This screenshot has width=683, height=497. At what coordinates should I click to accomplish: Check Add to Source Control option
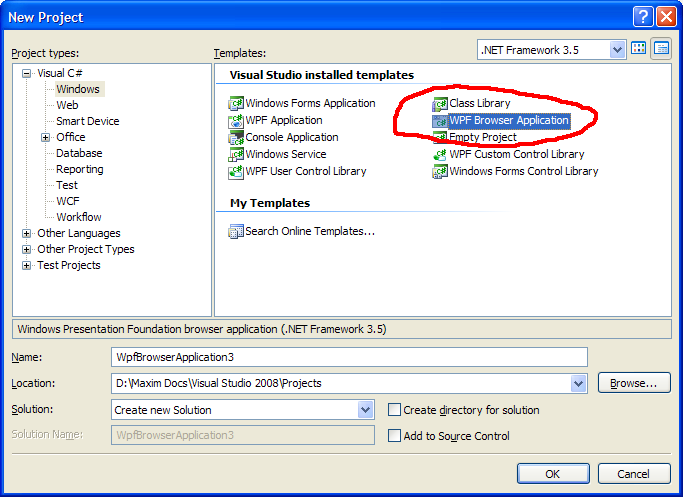(394, 436)
